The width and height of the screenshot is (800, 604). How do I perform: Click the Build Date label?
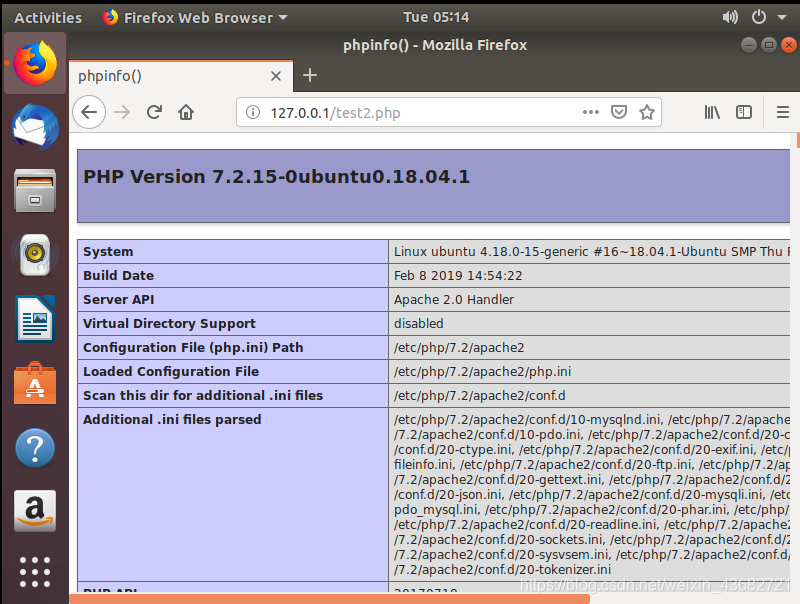[x=118, y=275]
